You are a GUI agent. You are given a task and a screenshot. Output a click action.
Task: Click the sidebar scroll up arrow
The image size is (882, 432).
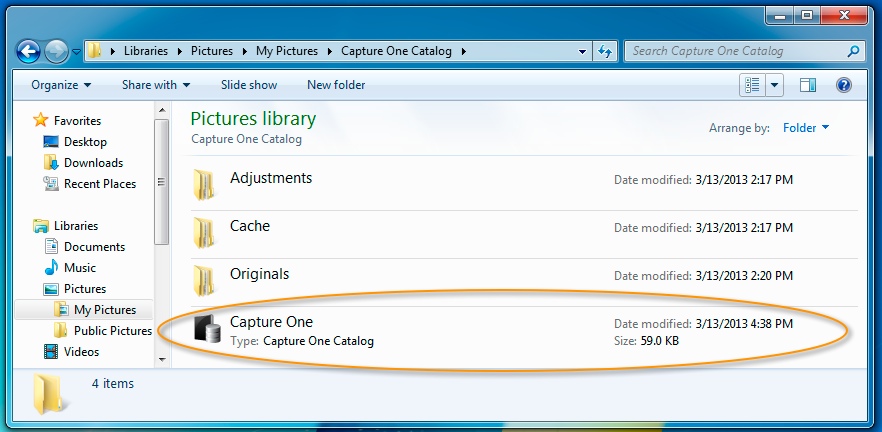(162, 110)
